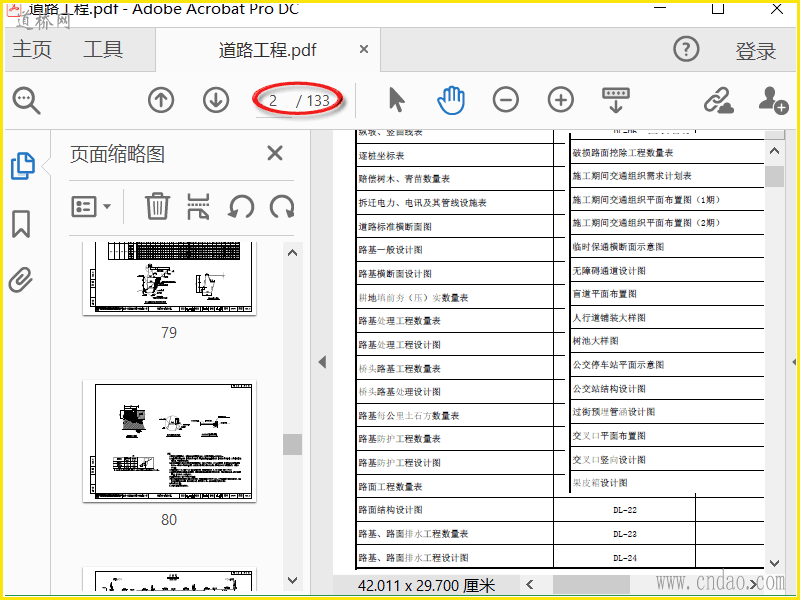The image size is (800, 600).
Task: Click the insert page break icon
Action: pos(198,206)
